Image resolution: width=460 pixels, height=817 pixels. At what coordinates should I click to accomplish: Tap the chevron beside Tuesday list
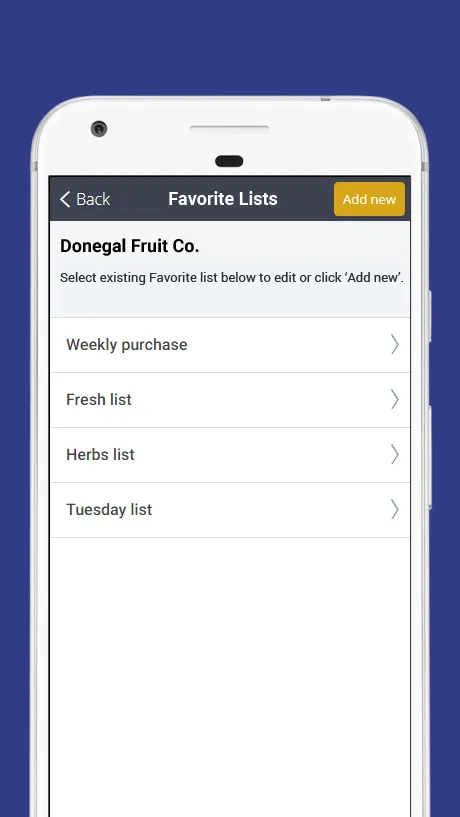tap(395, 510)
